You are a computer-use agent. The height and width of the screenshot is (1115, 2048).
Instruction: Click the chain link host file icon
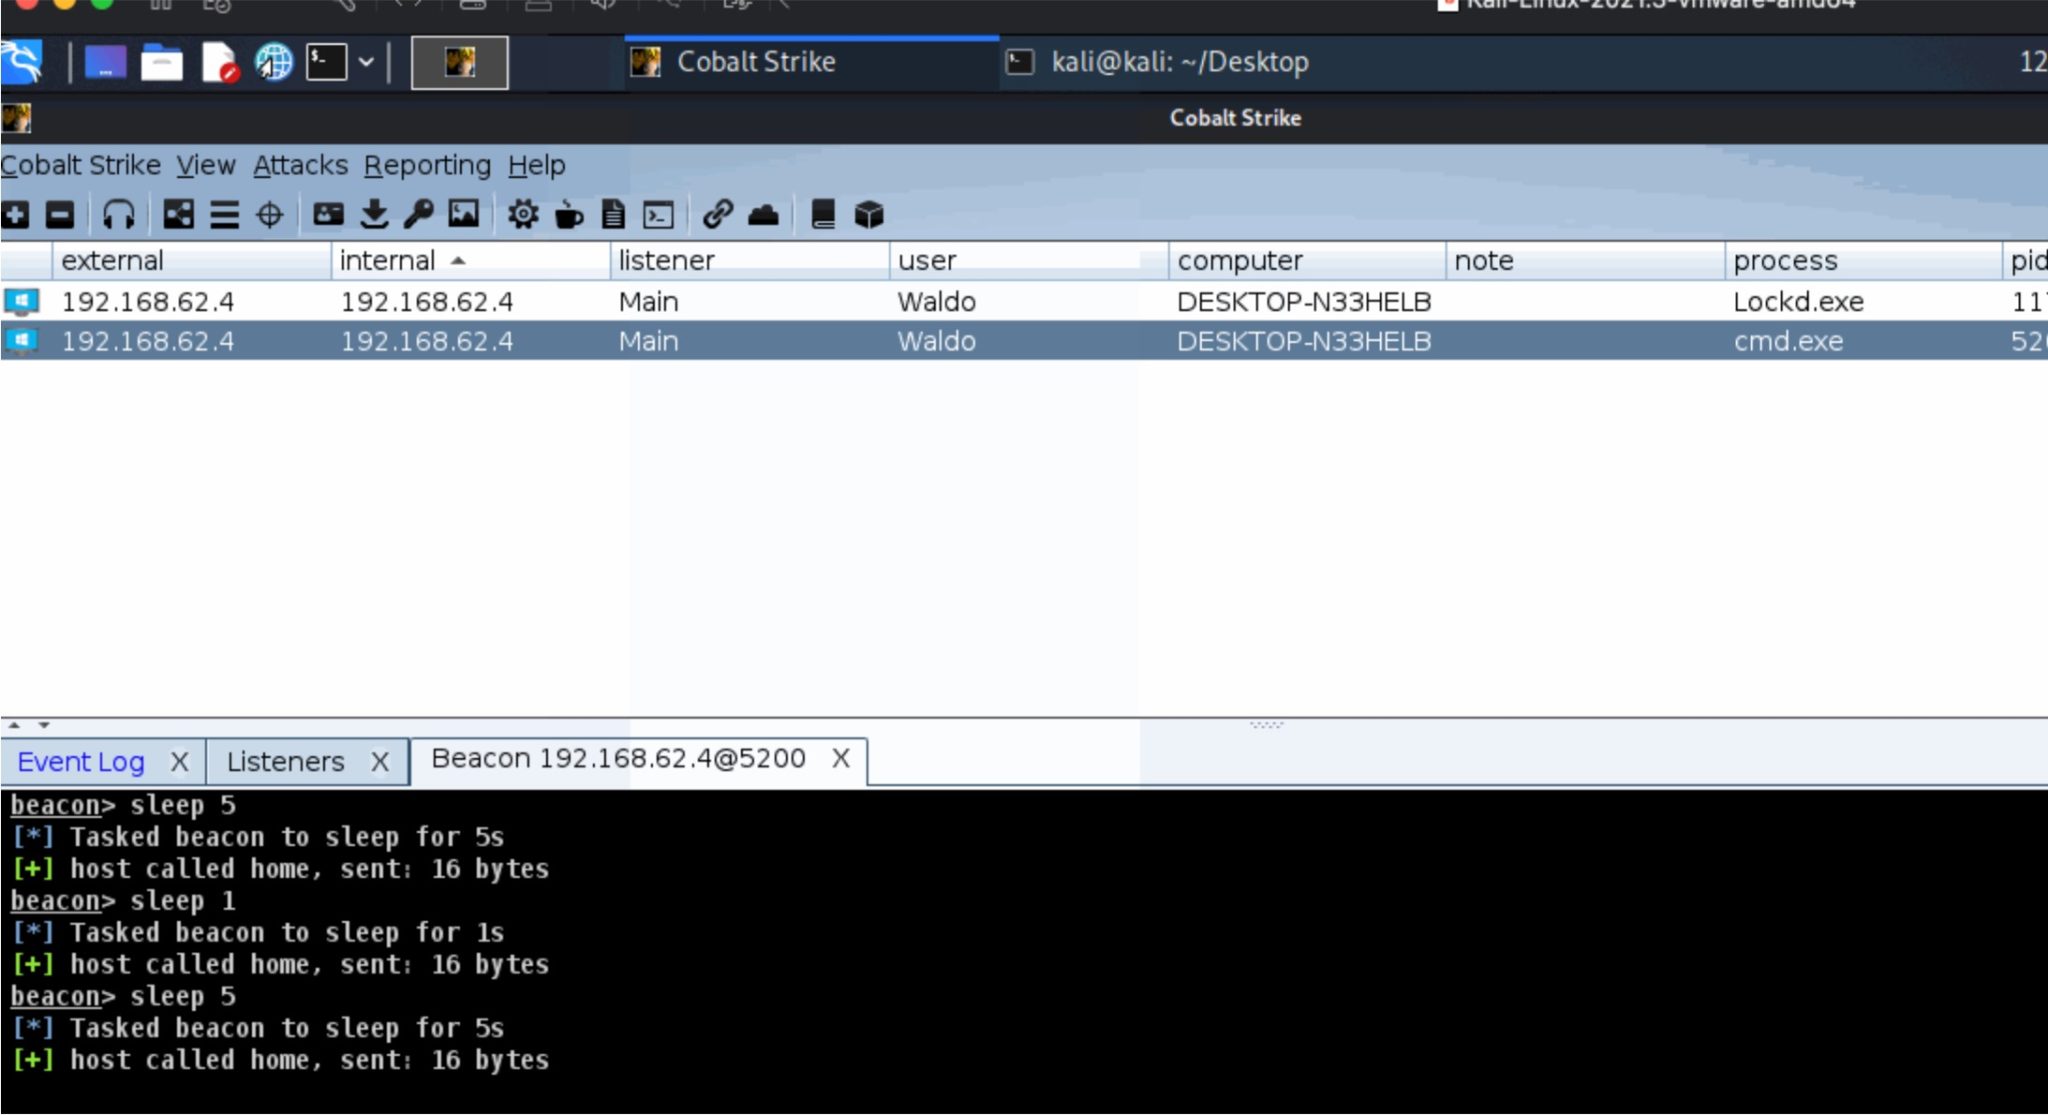(x=718, y=214)
